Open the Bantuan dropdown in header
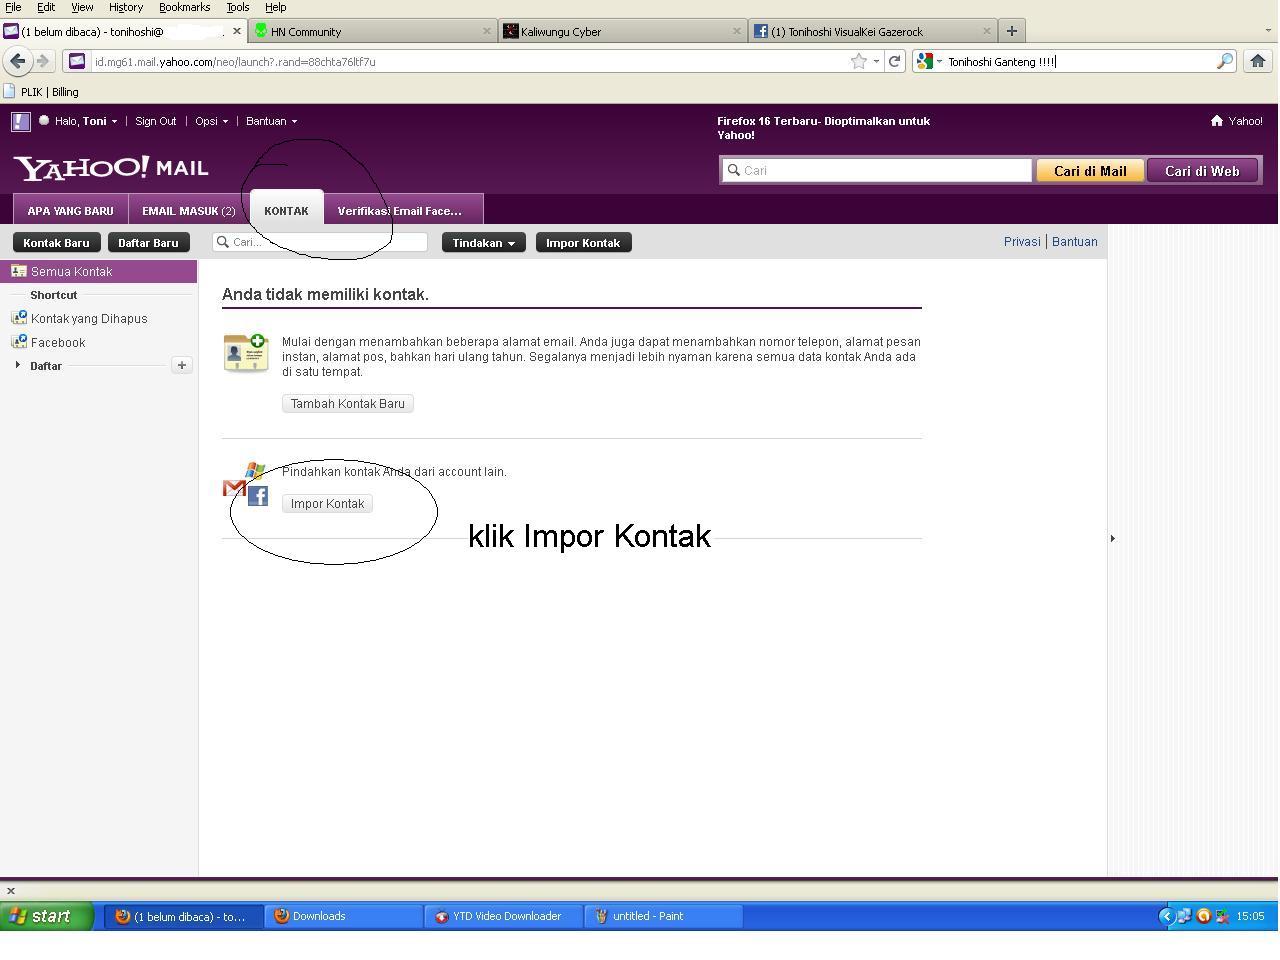This screenshot has height=960, width=1280. click(271, 121)
